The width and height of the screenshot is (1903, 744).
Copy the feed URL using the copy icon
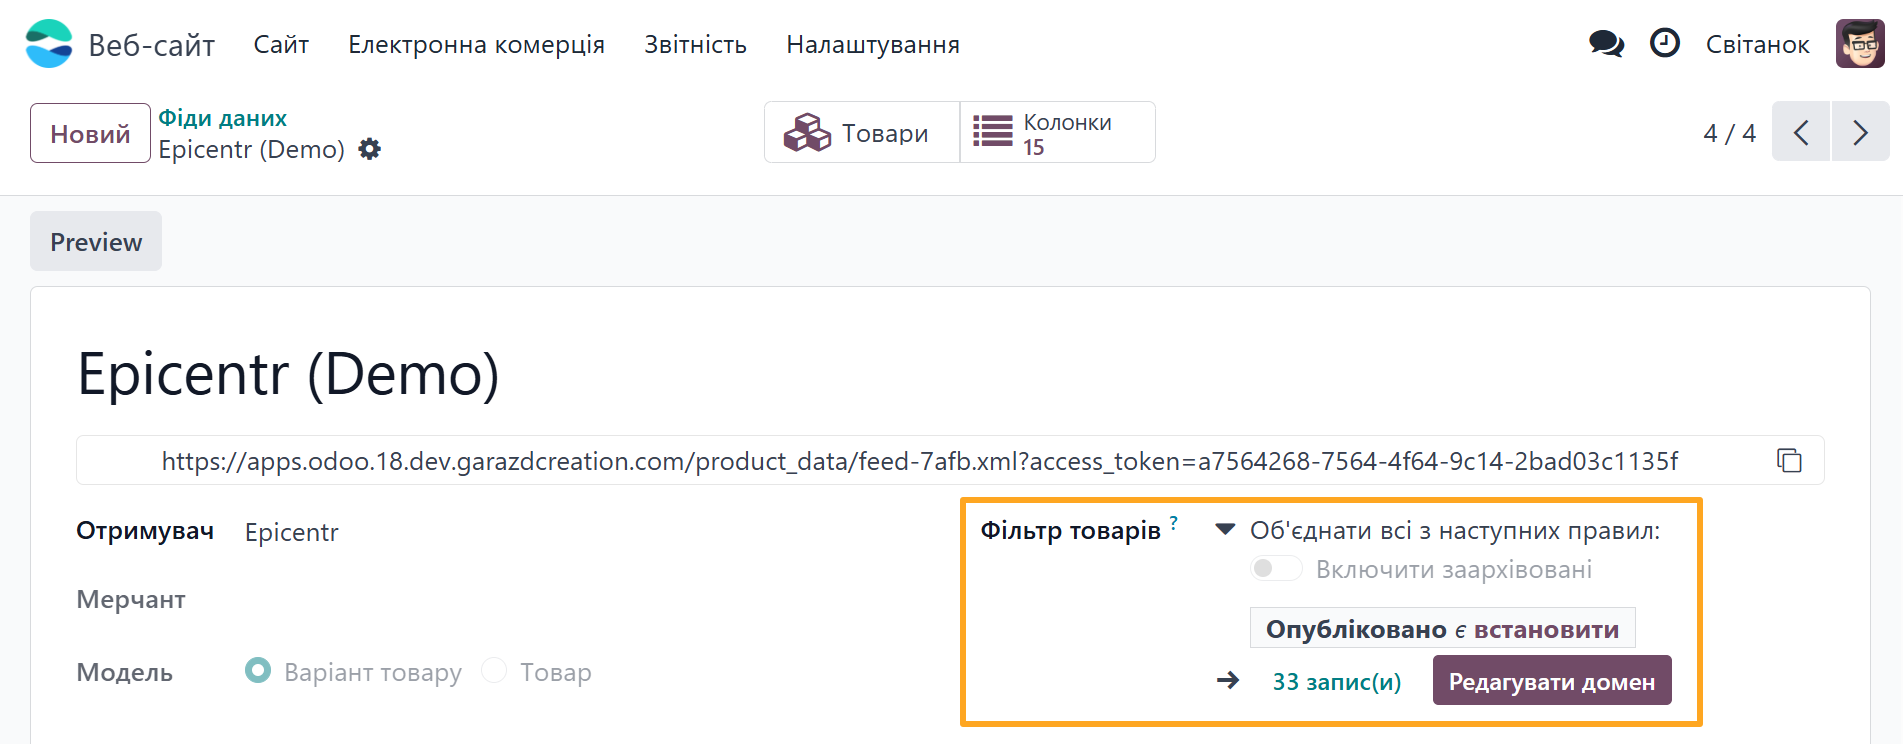tap(1789, 460)
